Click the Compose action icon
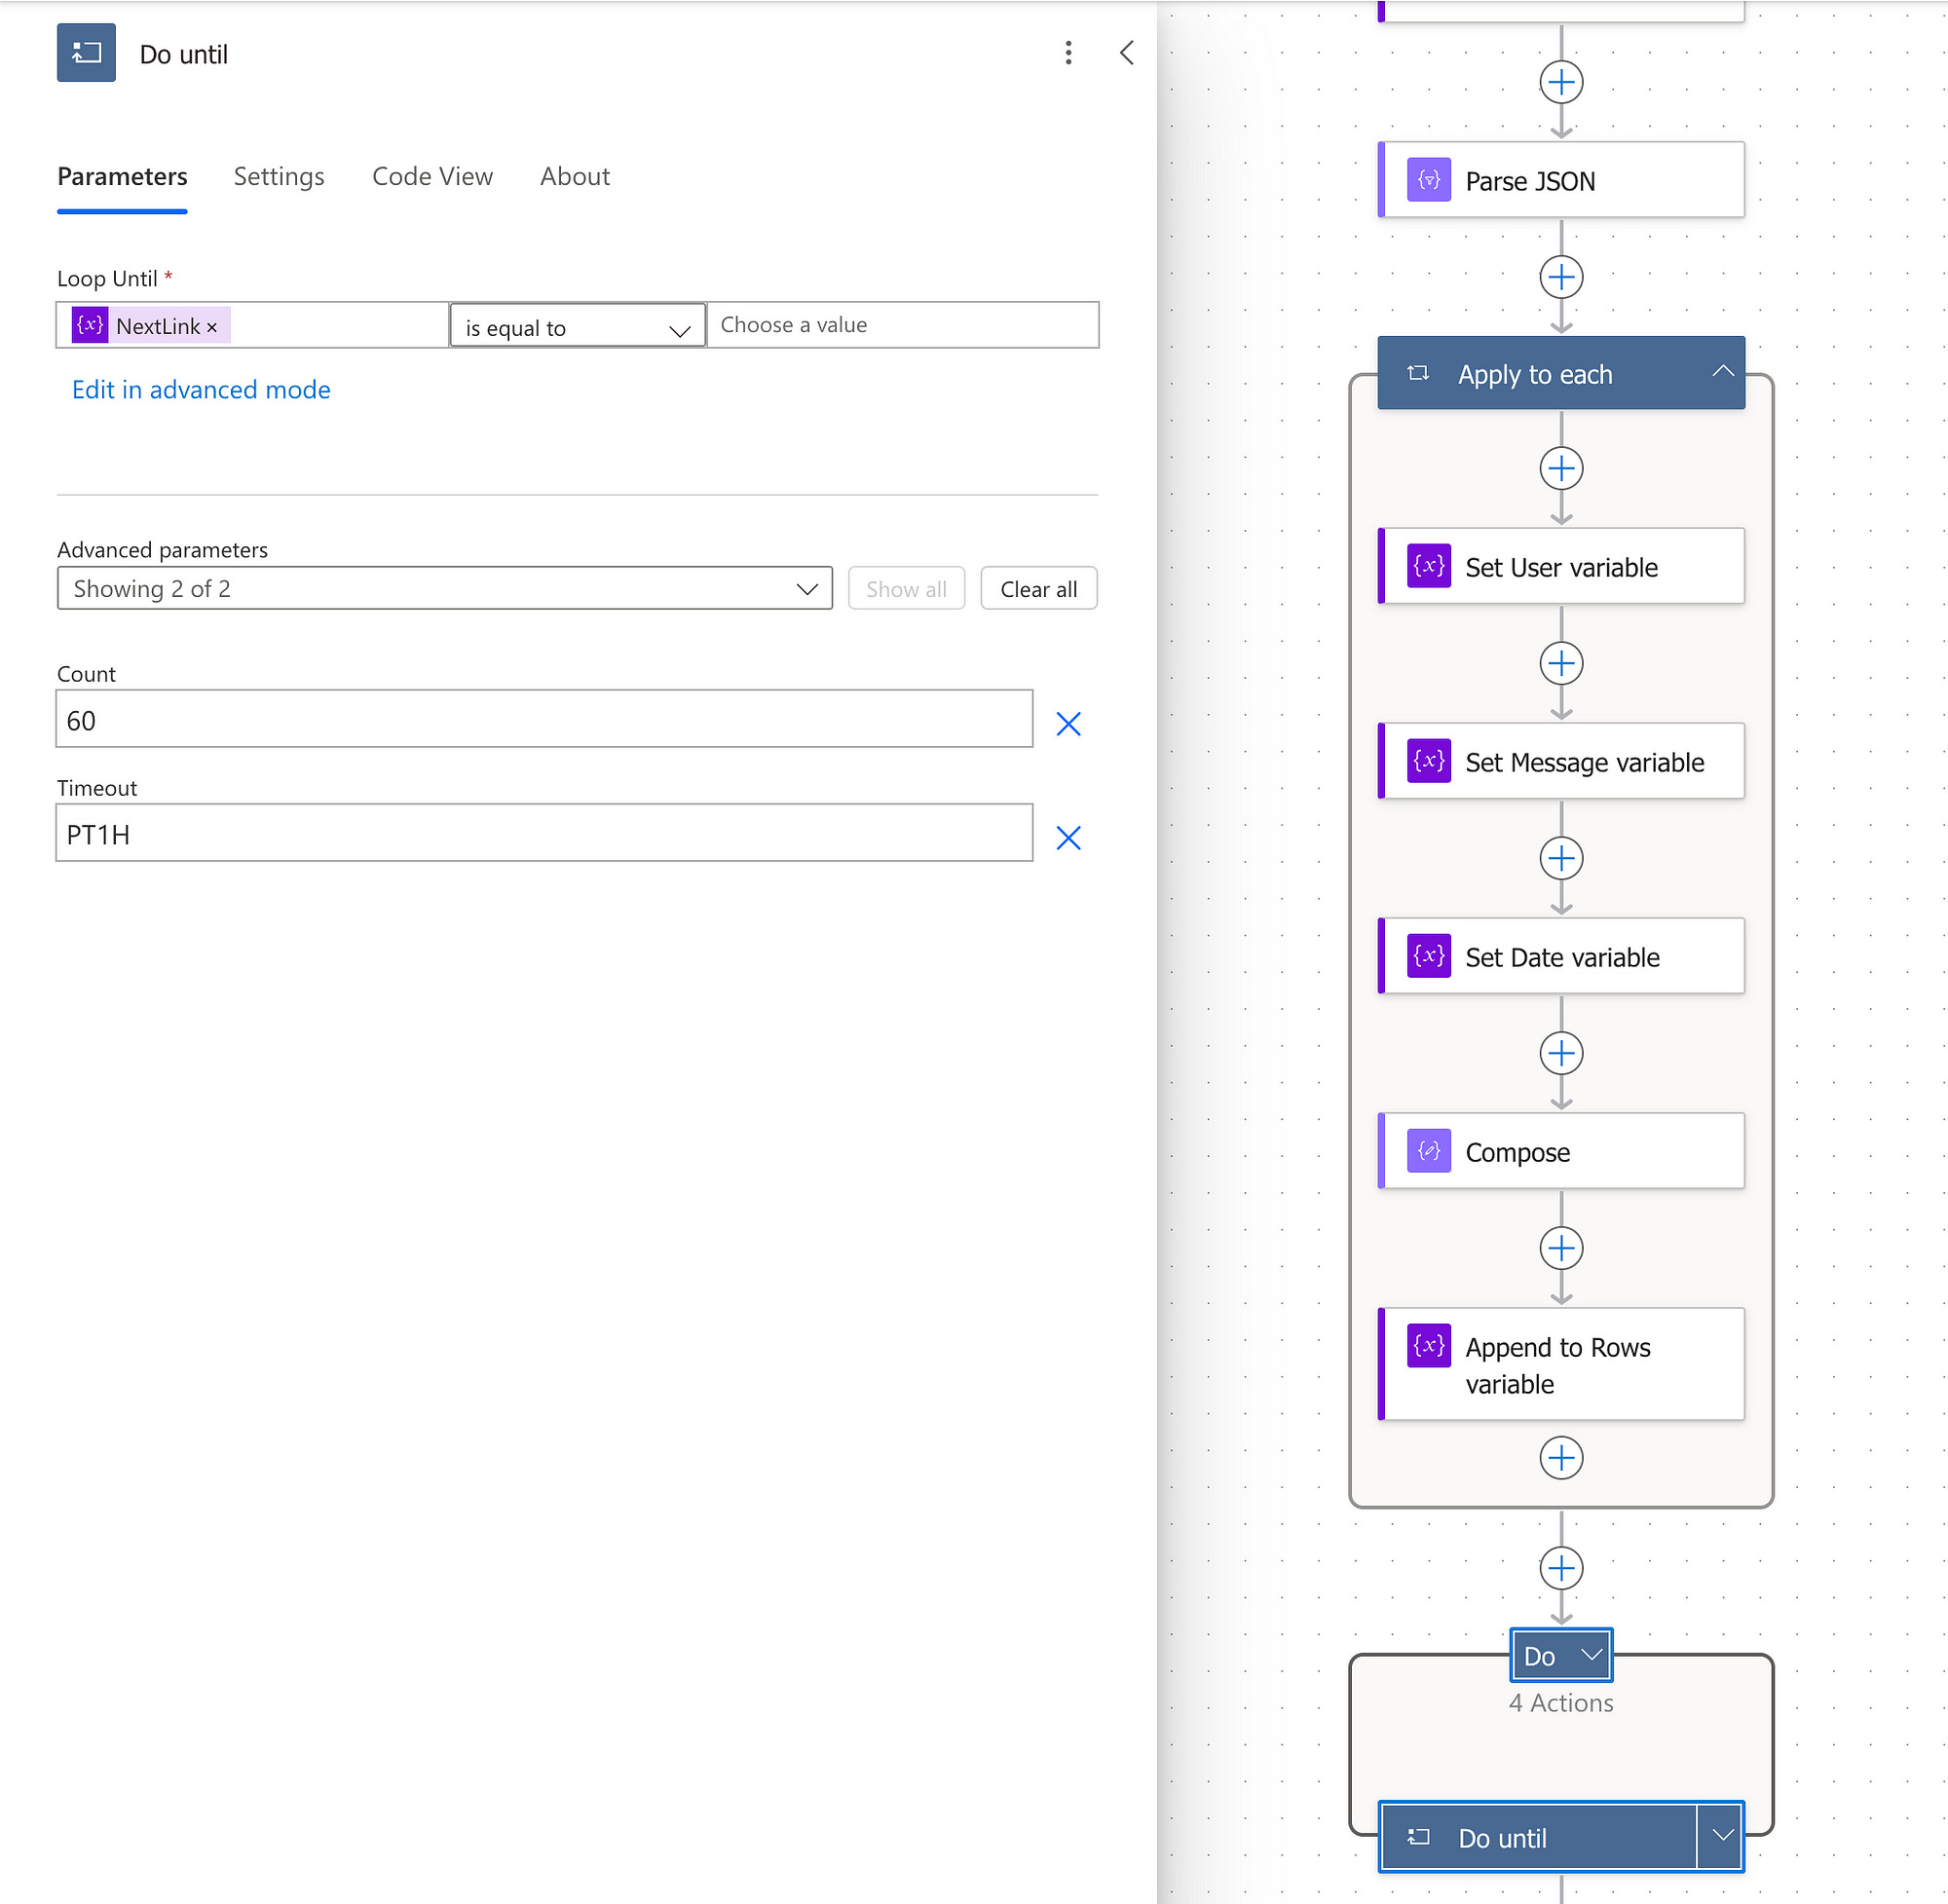The height and width of the screenshot is (1904, 1948). pyautogui.click(x=1428, y=1151)
